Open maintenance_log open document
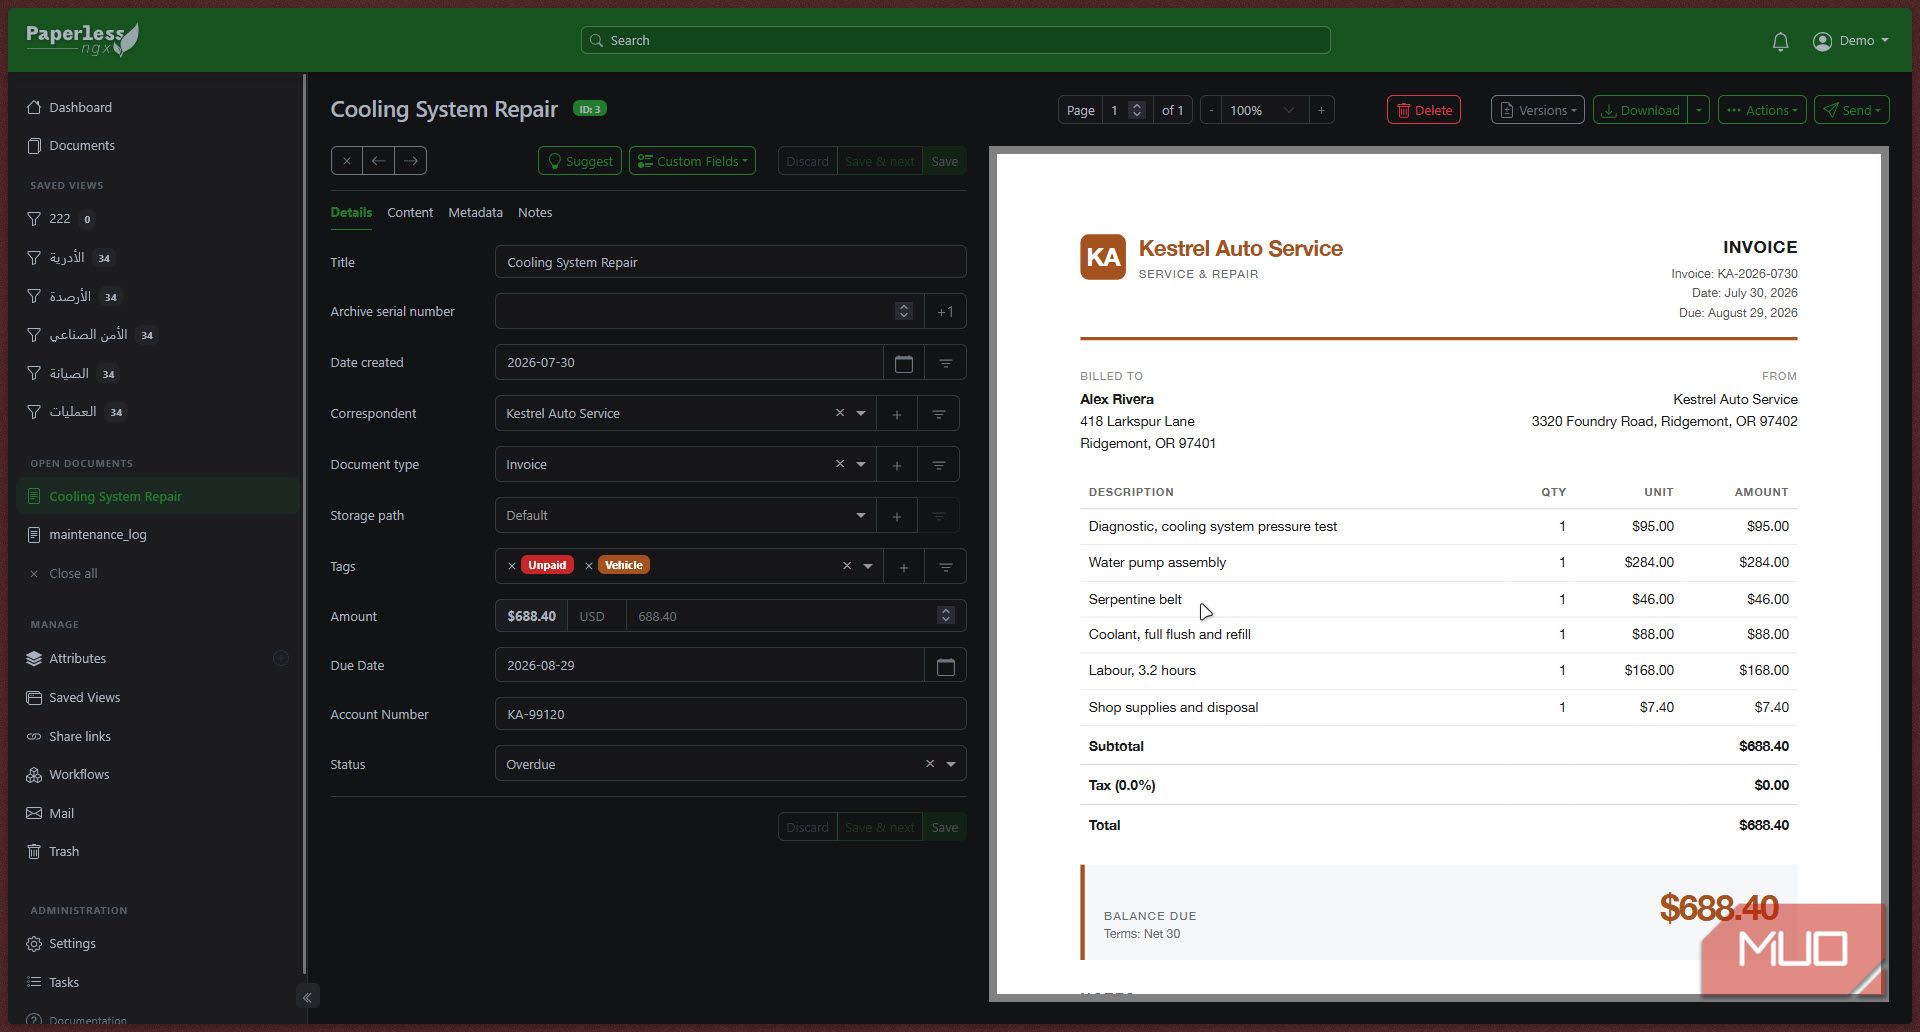1920x1032 pixels. tap(98, 535)
